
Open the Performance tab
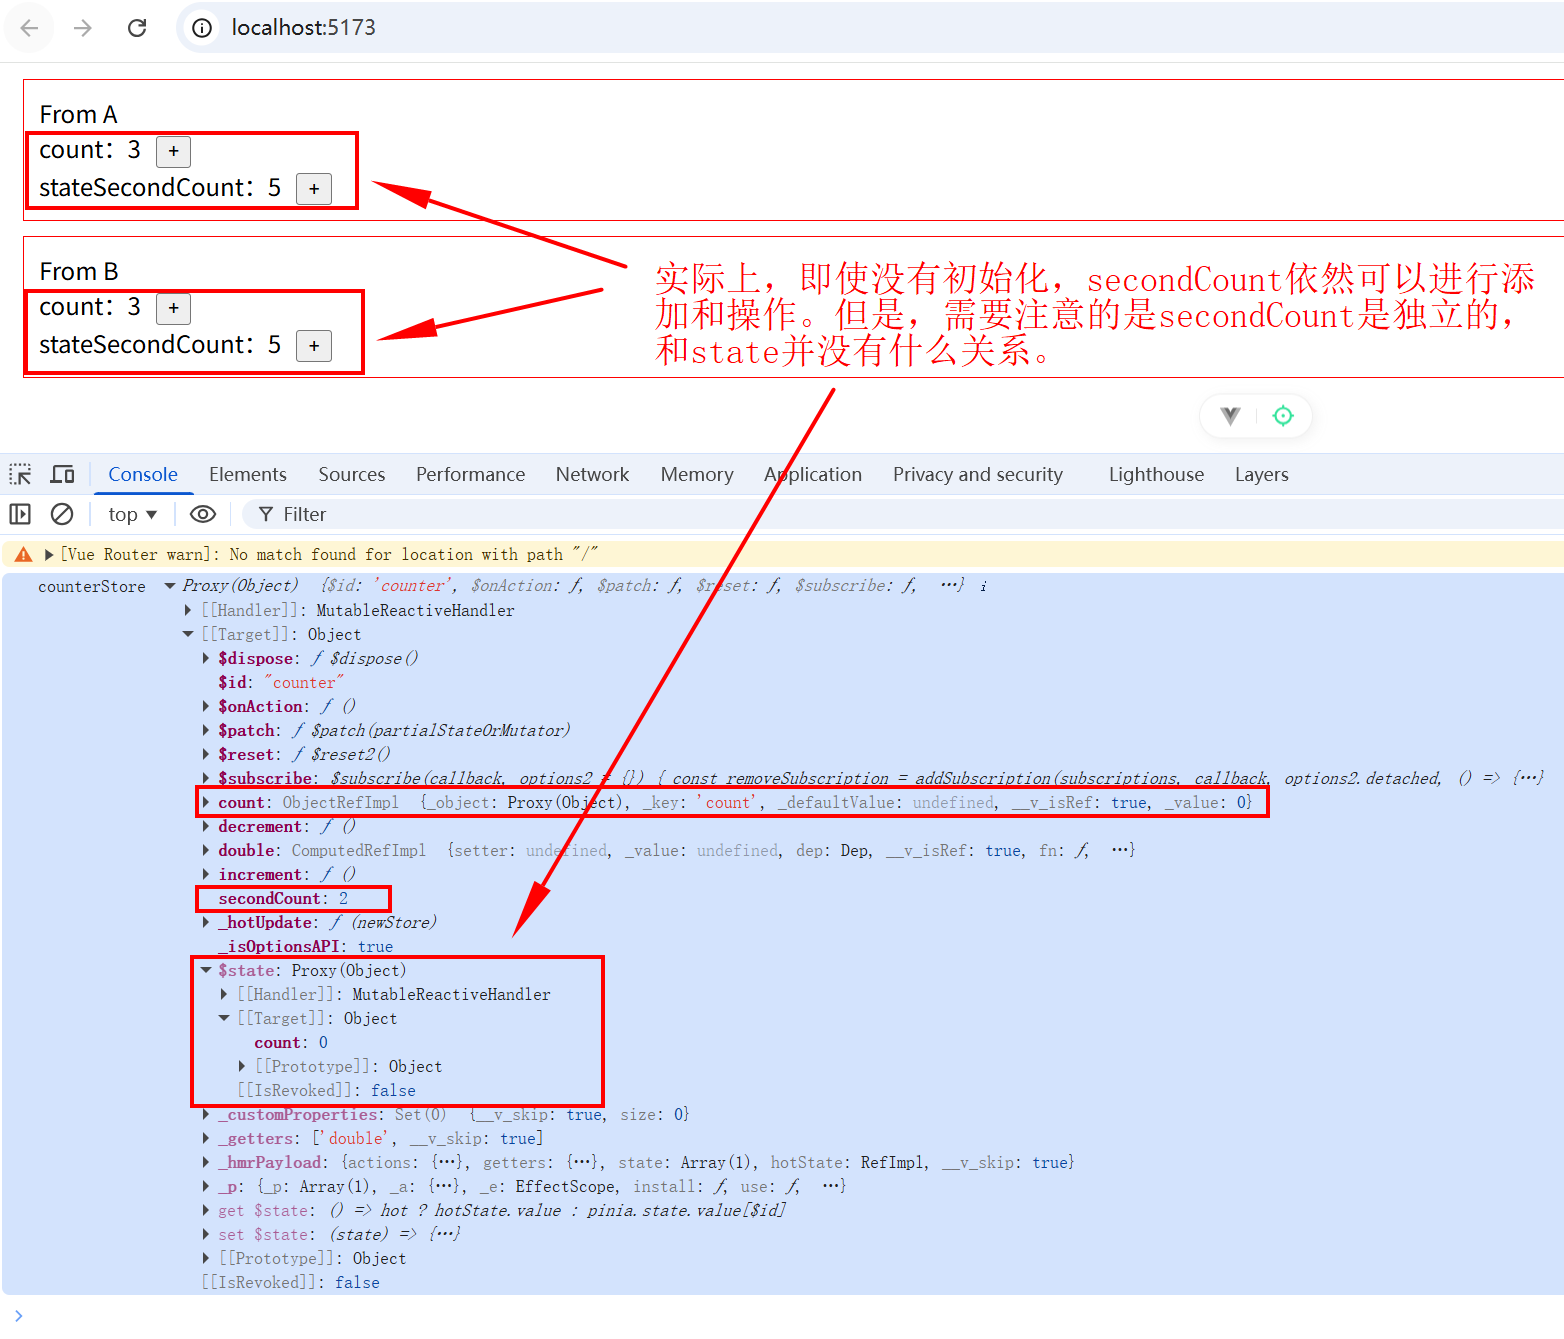click(x=471, y=475)
